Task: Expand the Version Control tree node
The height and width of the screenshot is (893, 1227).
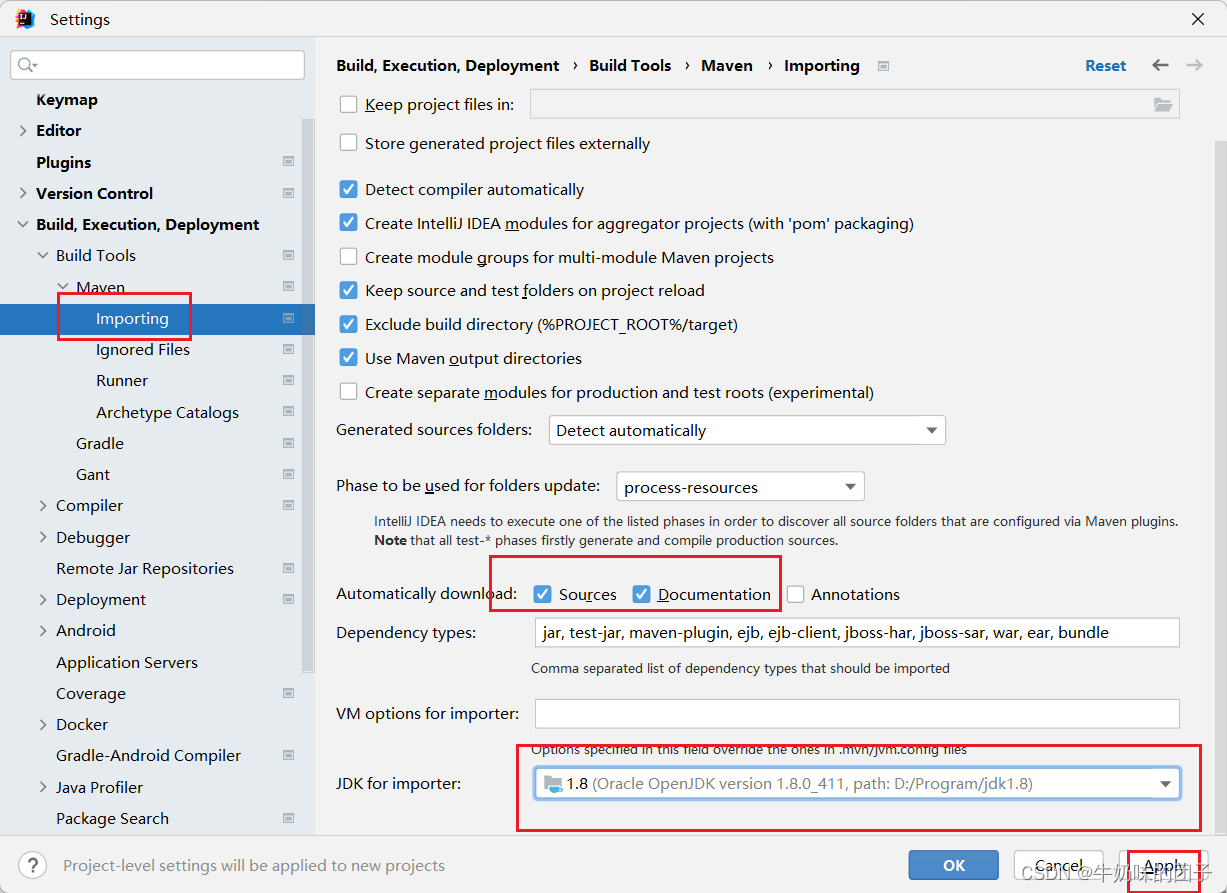Action: 23,193
